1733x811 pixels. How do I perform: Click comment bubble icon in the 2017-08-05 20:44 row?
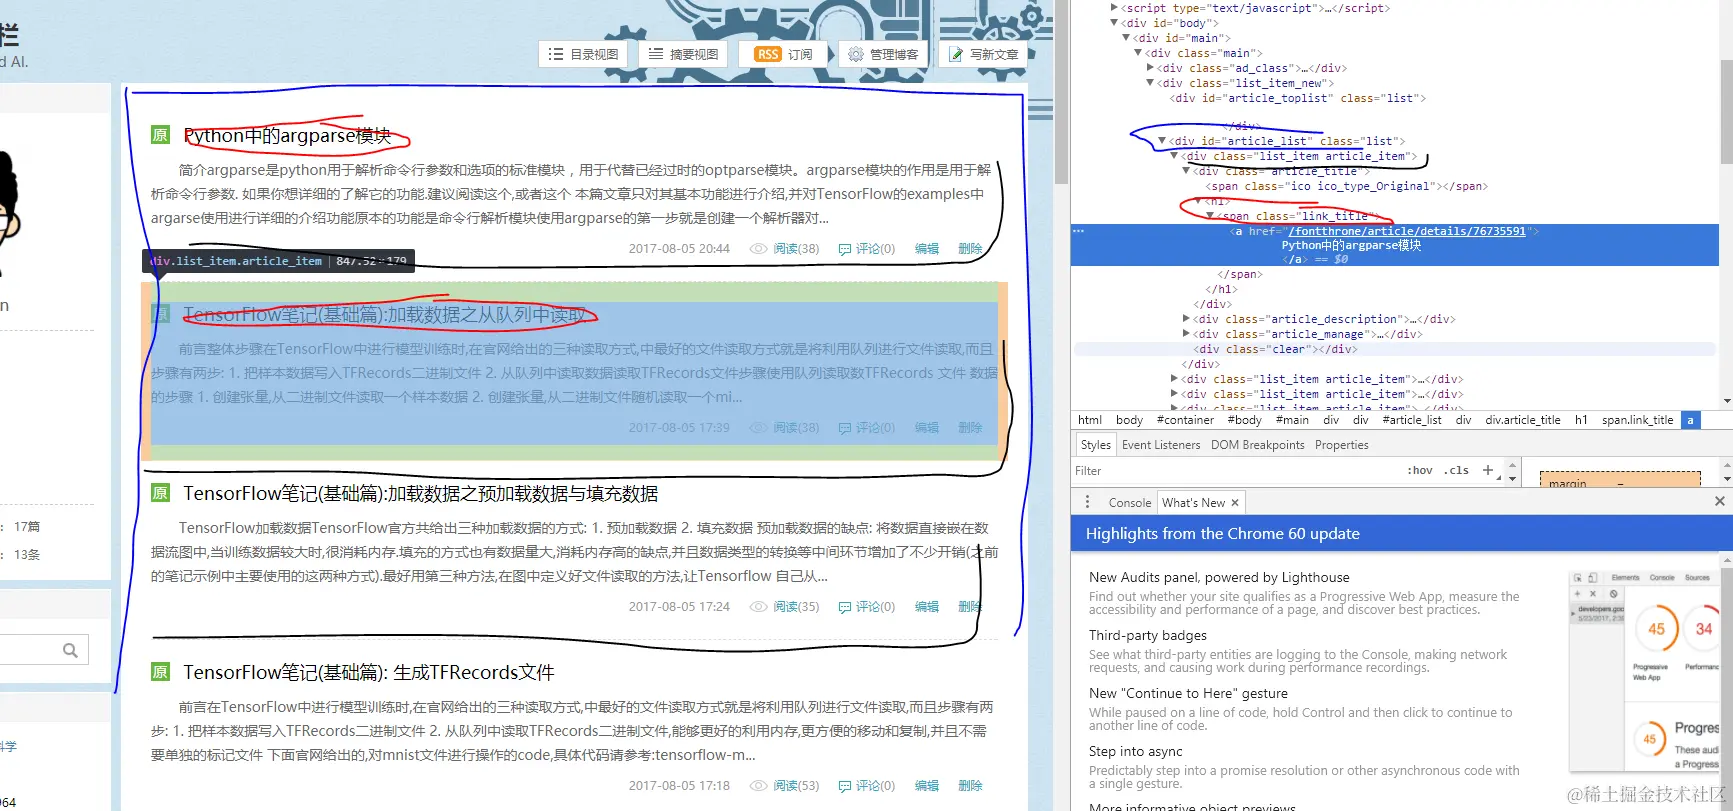click(845, 249)
